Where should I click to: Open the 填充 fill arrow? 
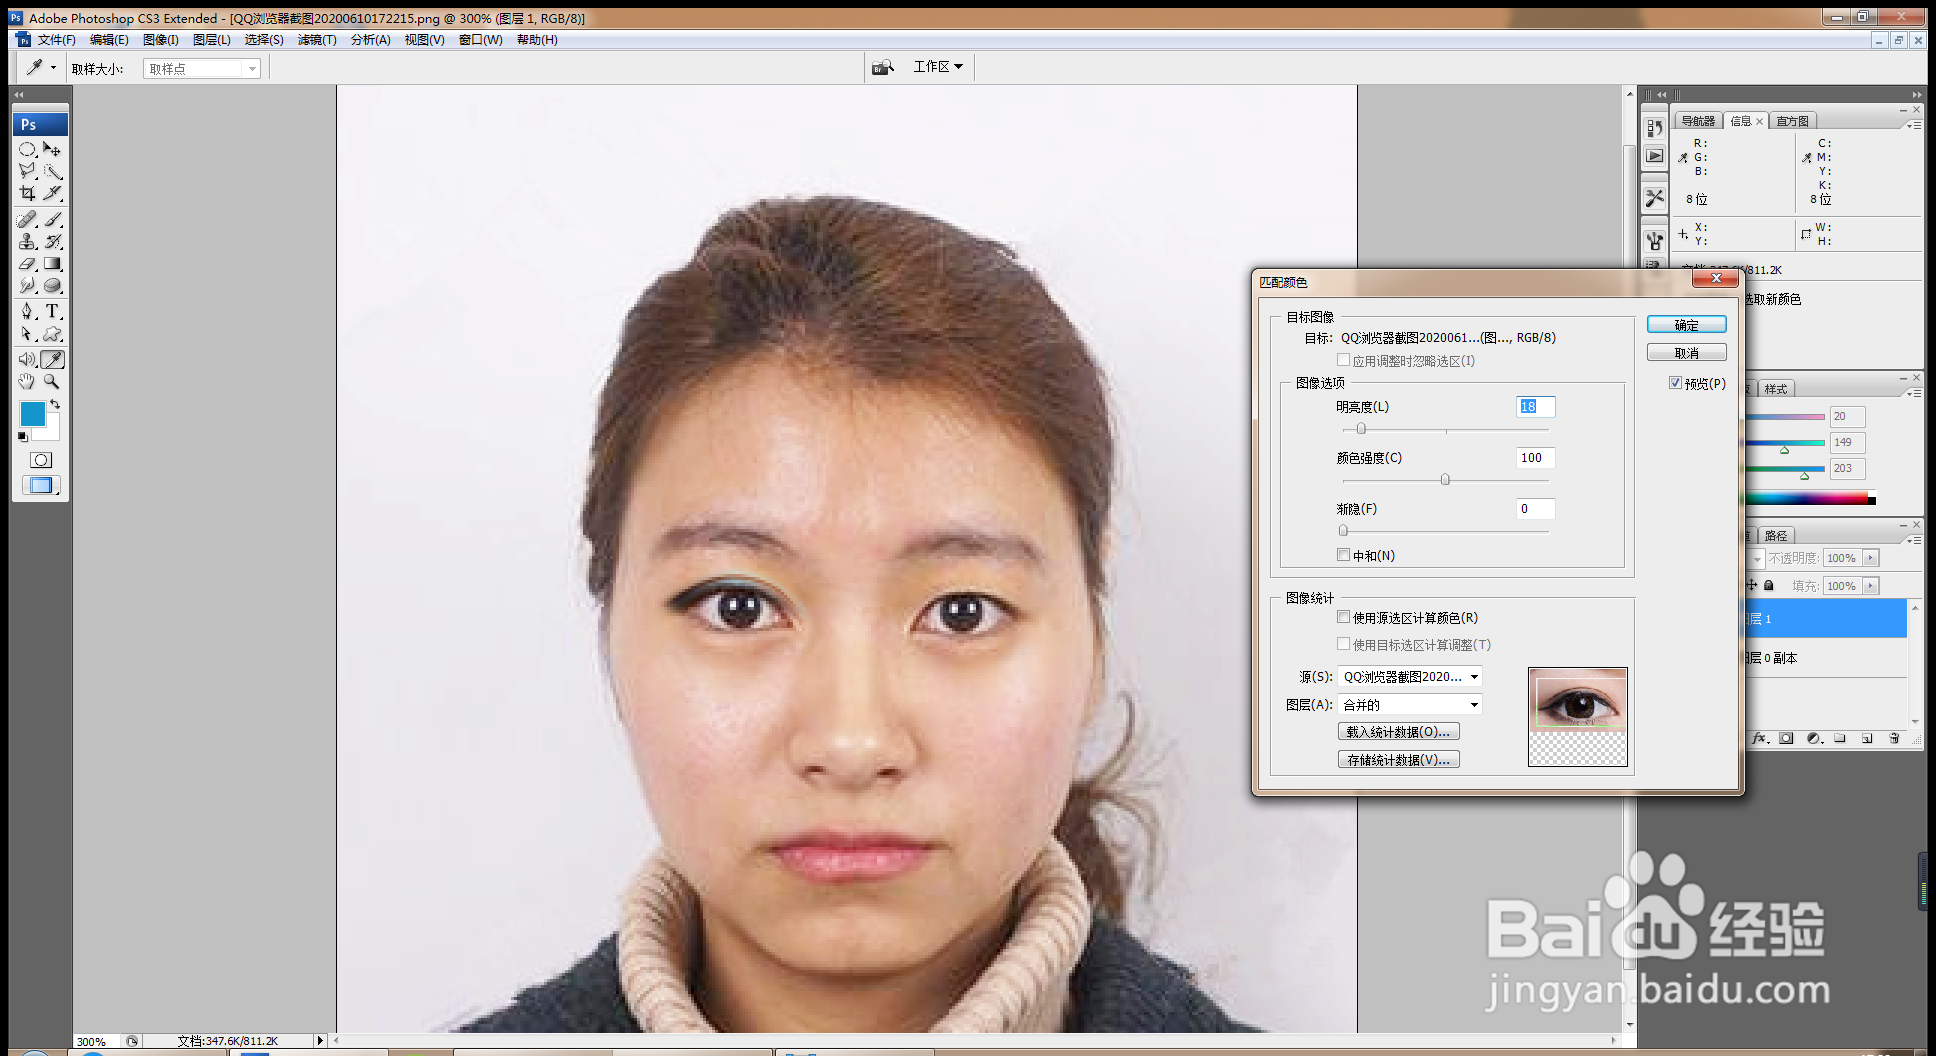1871,586
